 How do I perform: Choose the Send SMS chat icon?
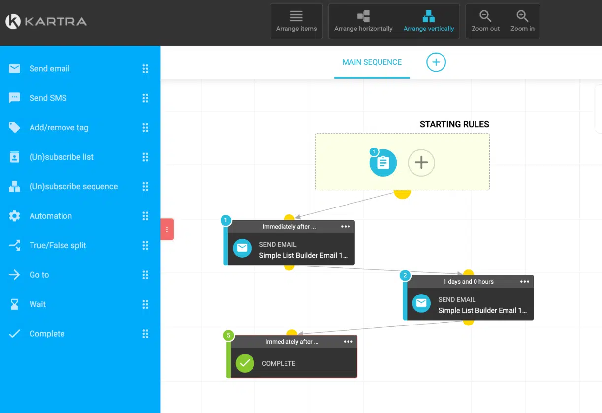(14, 98)
